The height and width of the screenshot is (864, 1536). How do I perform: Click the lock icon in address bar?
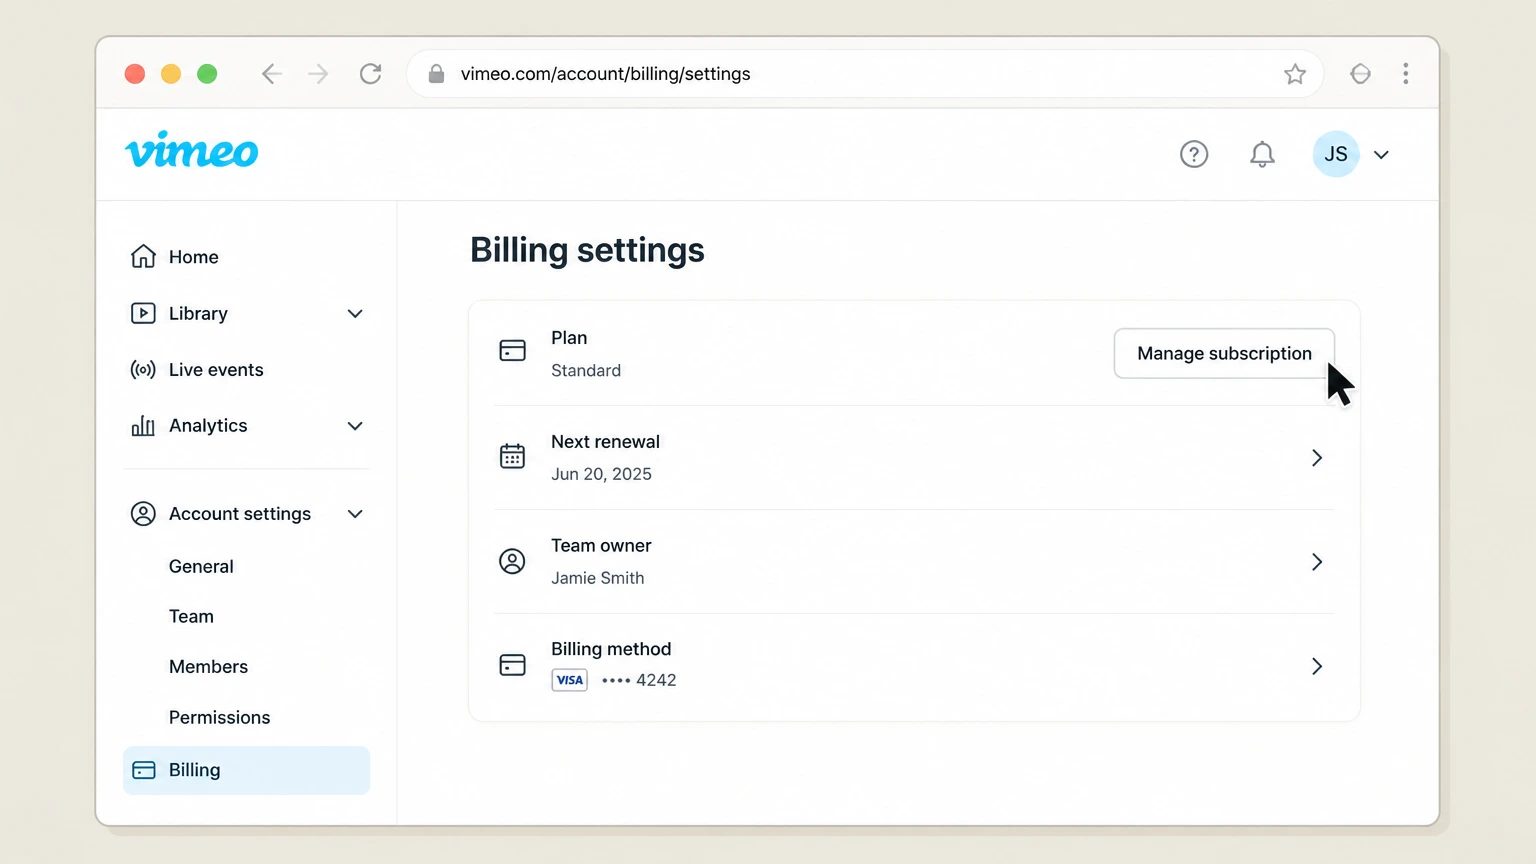436,74
